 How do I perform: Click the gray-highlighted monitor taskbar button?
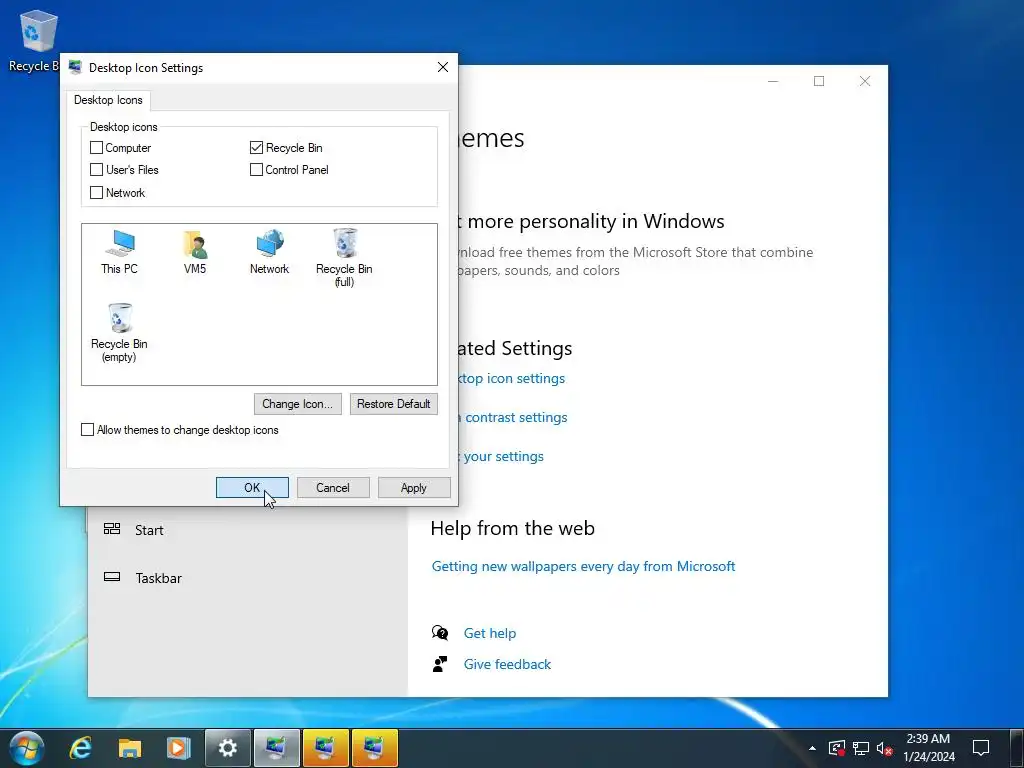click(x=277, y=748)
